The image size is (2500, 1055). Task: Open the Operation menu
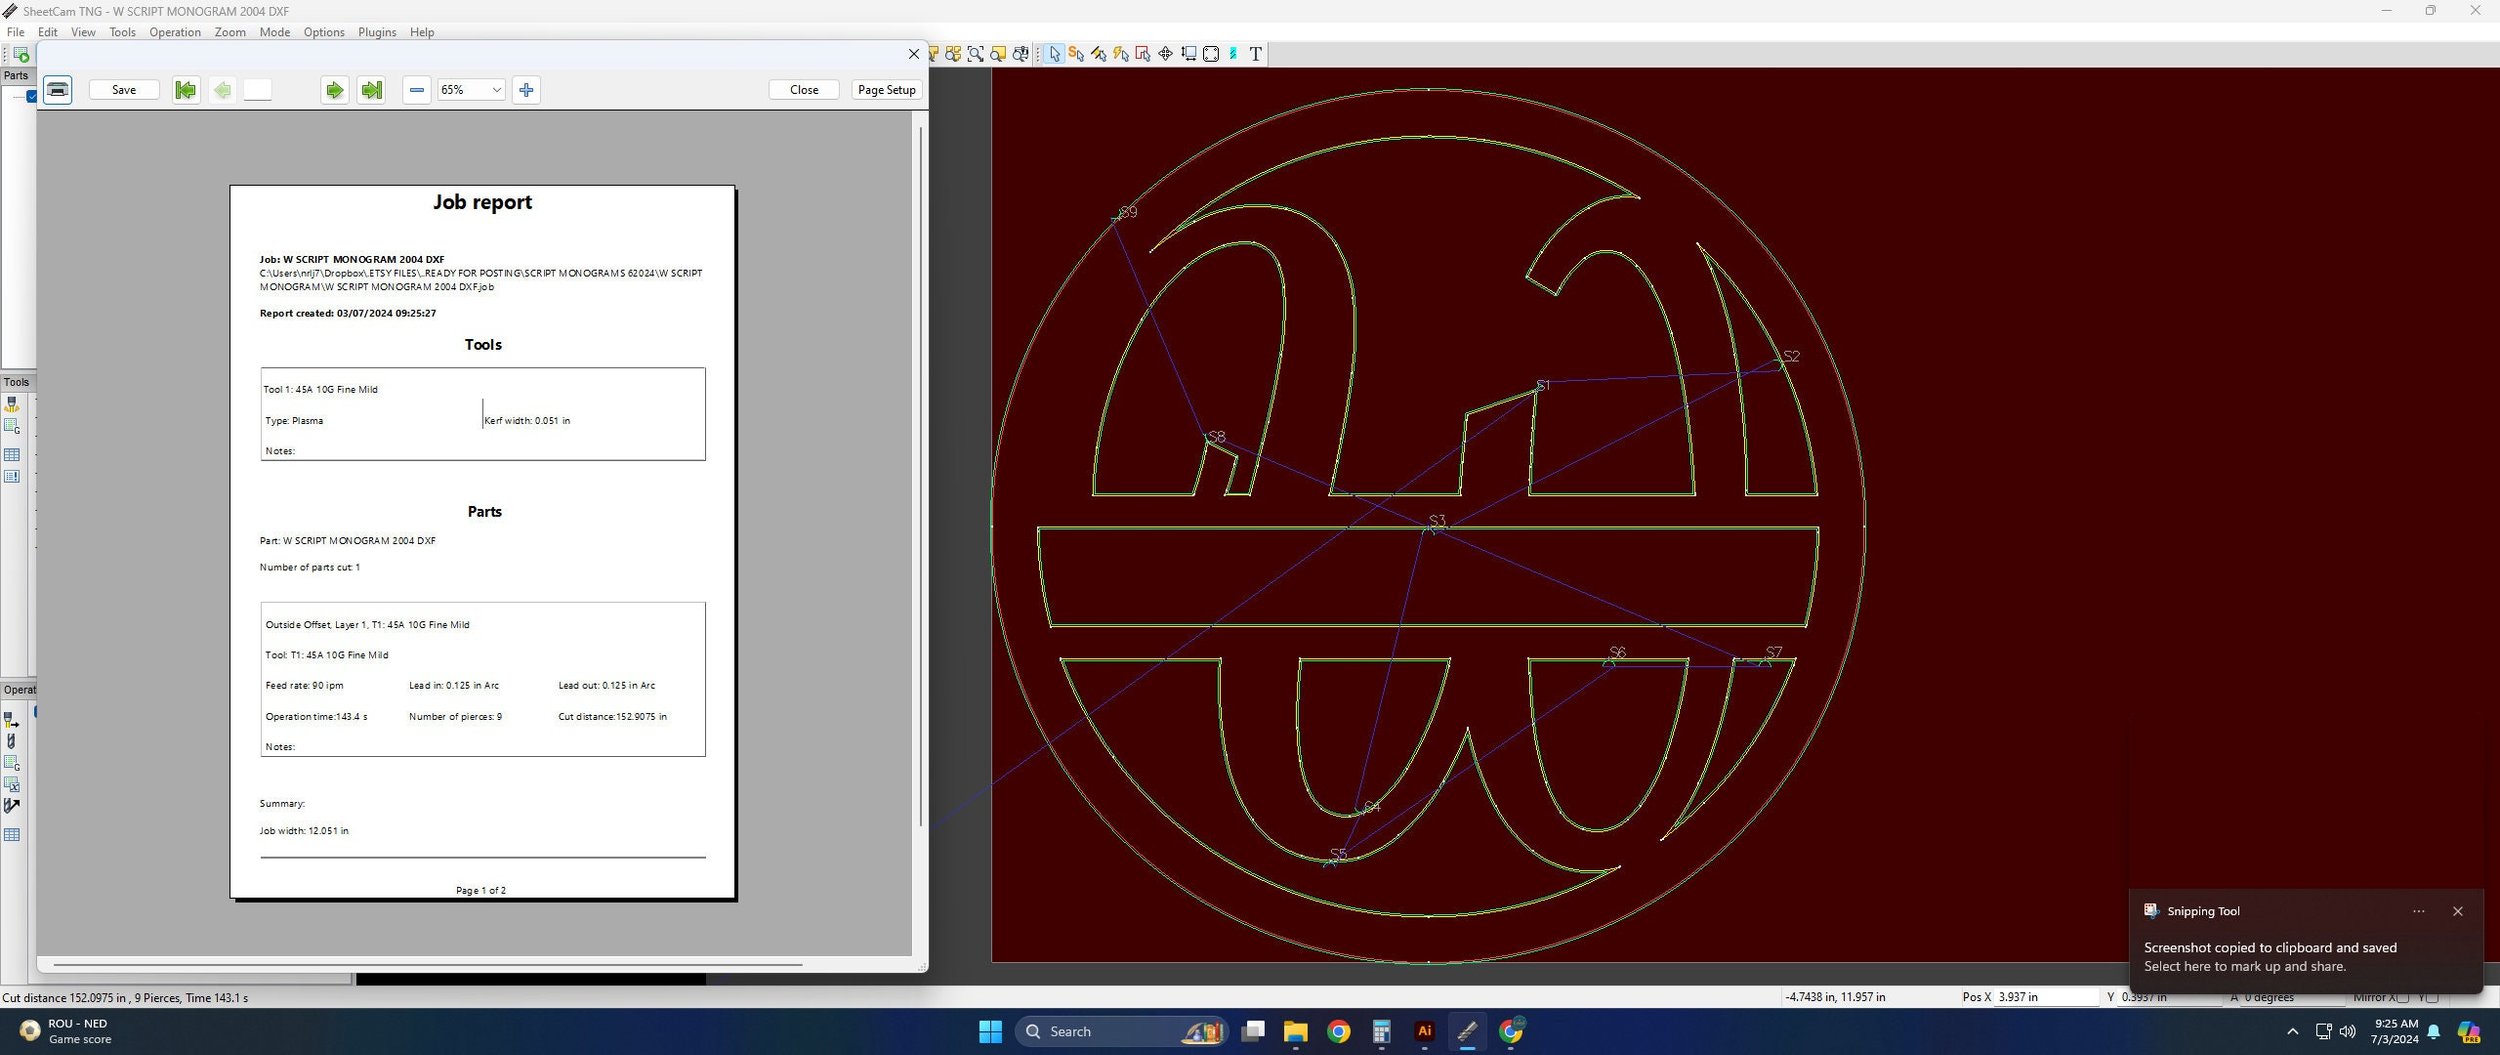click(175, 32)
